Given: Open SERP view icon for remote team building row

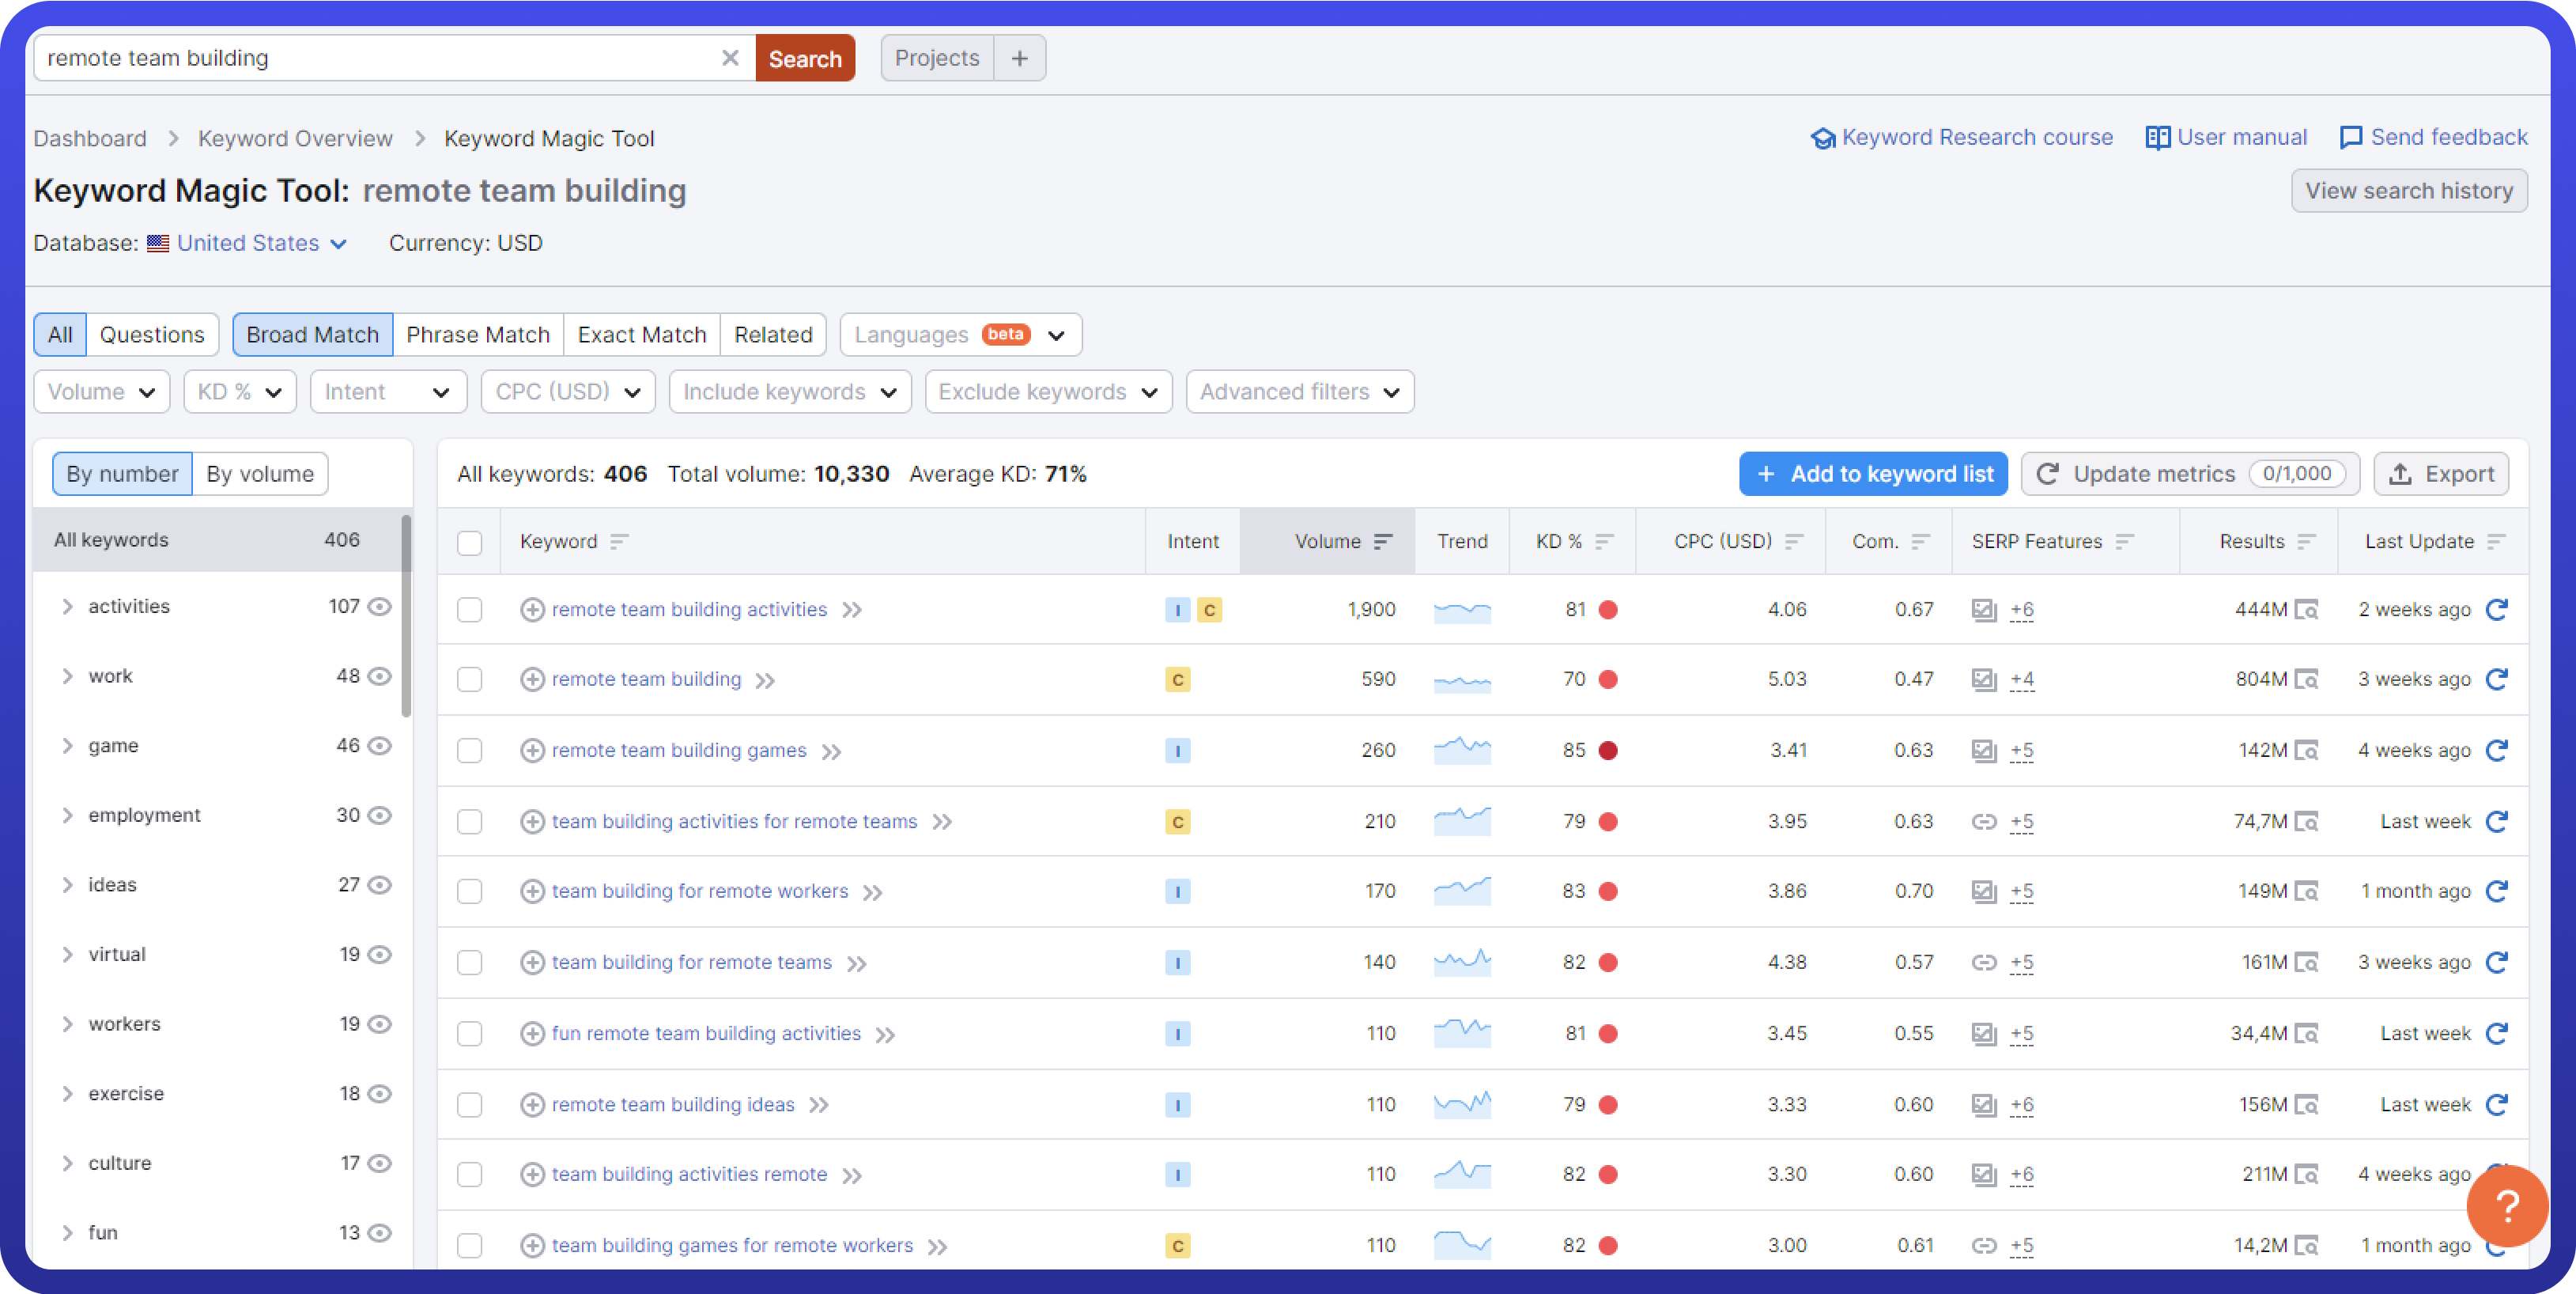Looking at the screenshot, I should point(2306,680).
